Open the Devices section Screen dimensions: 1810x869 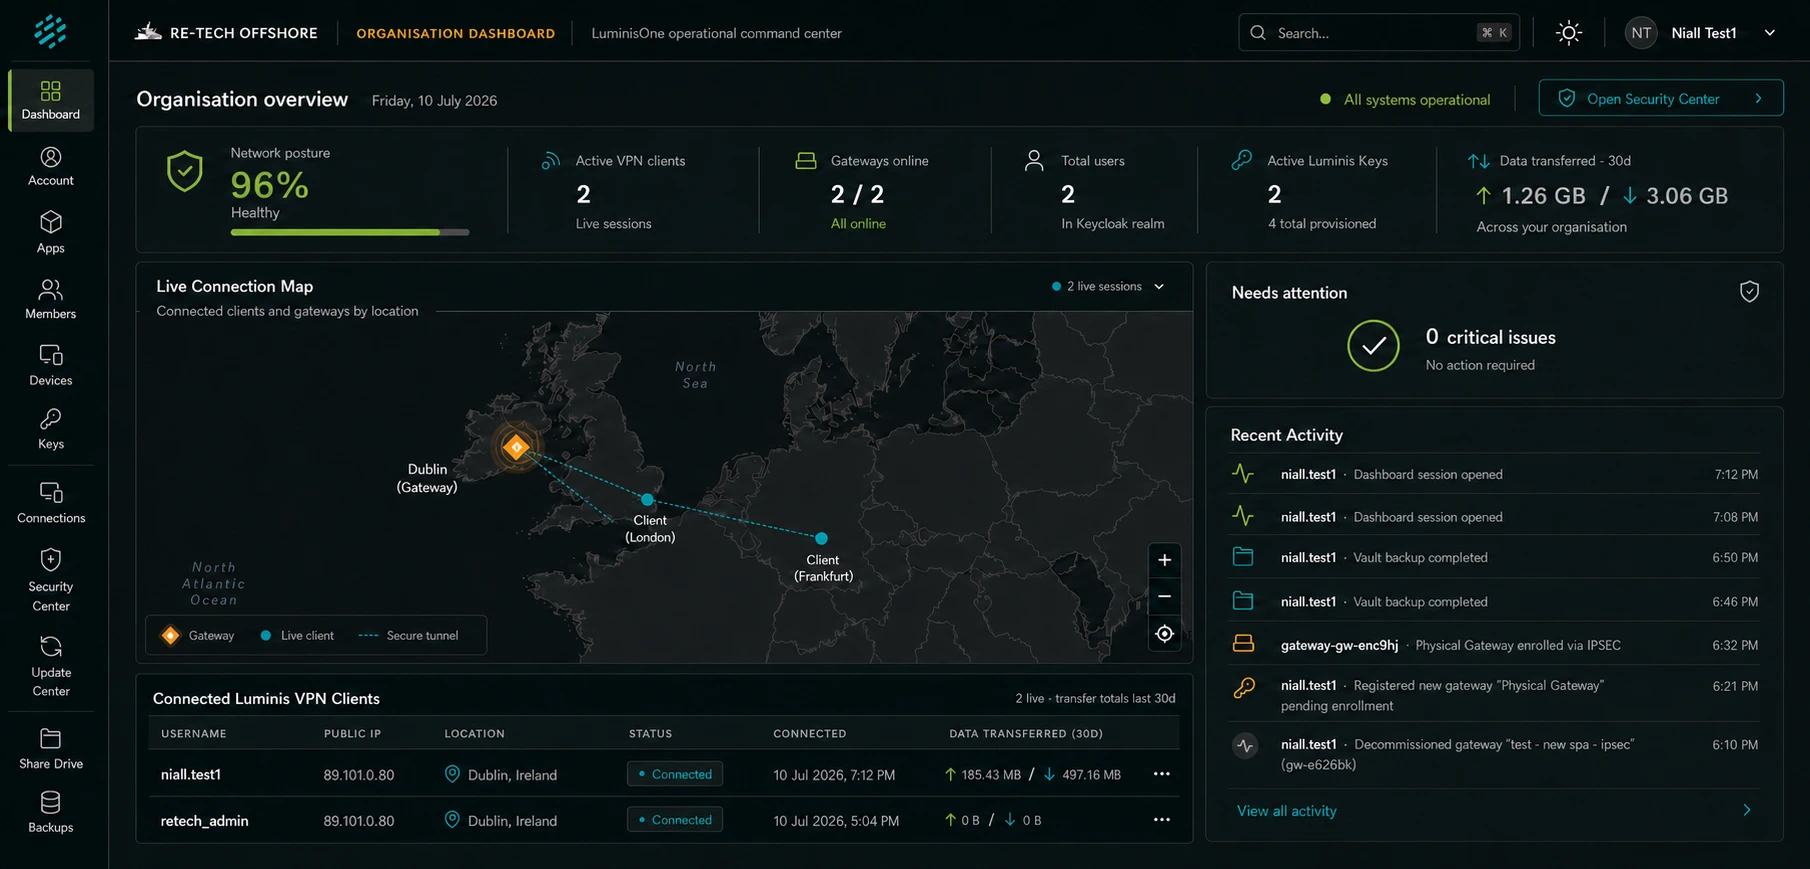[51, 365]
